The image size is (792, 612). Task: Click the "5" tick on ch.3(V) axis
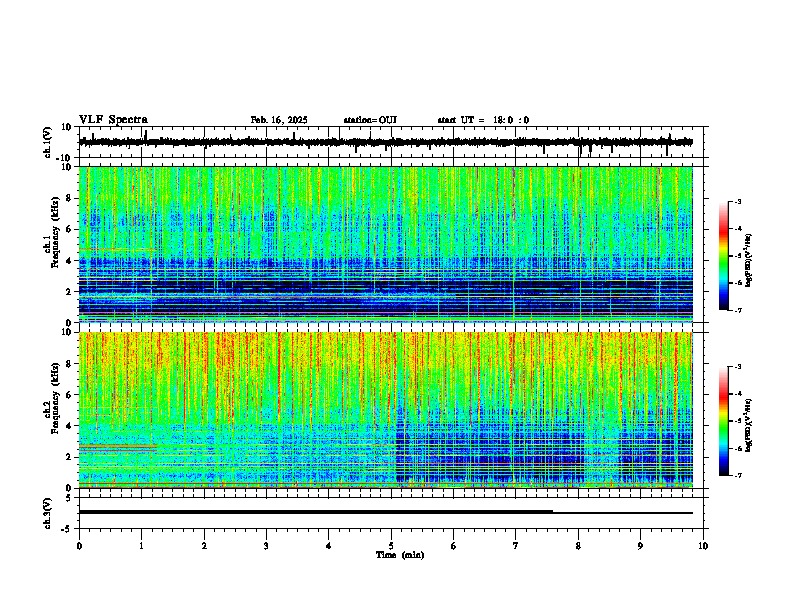(70, 498)
